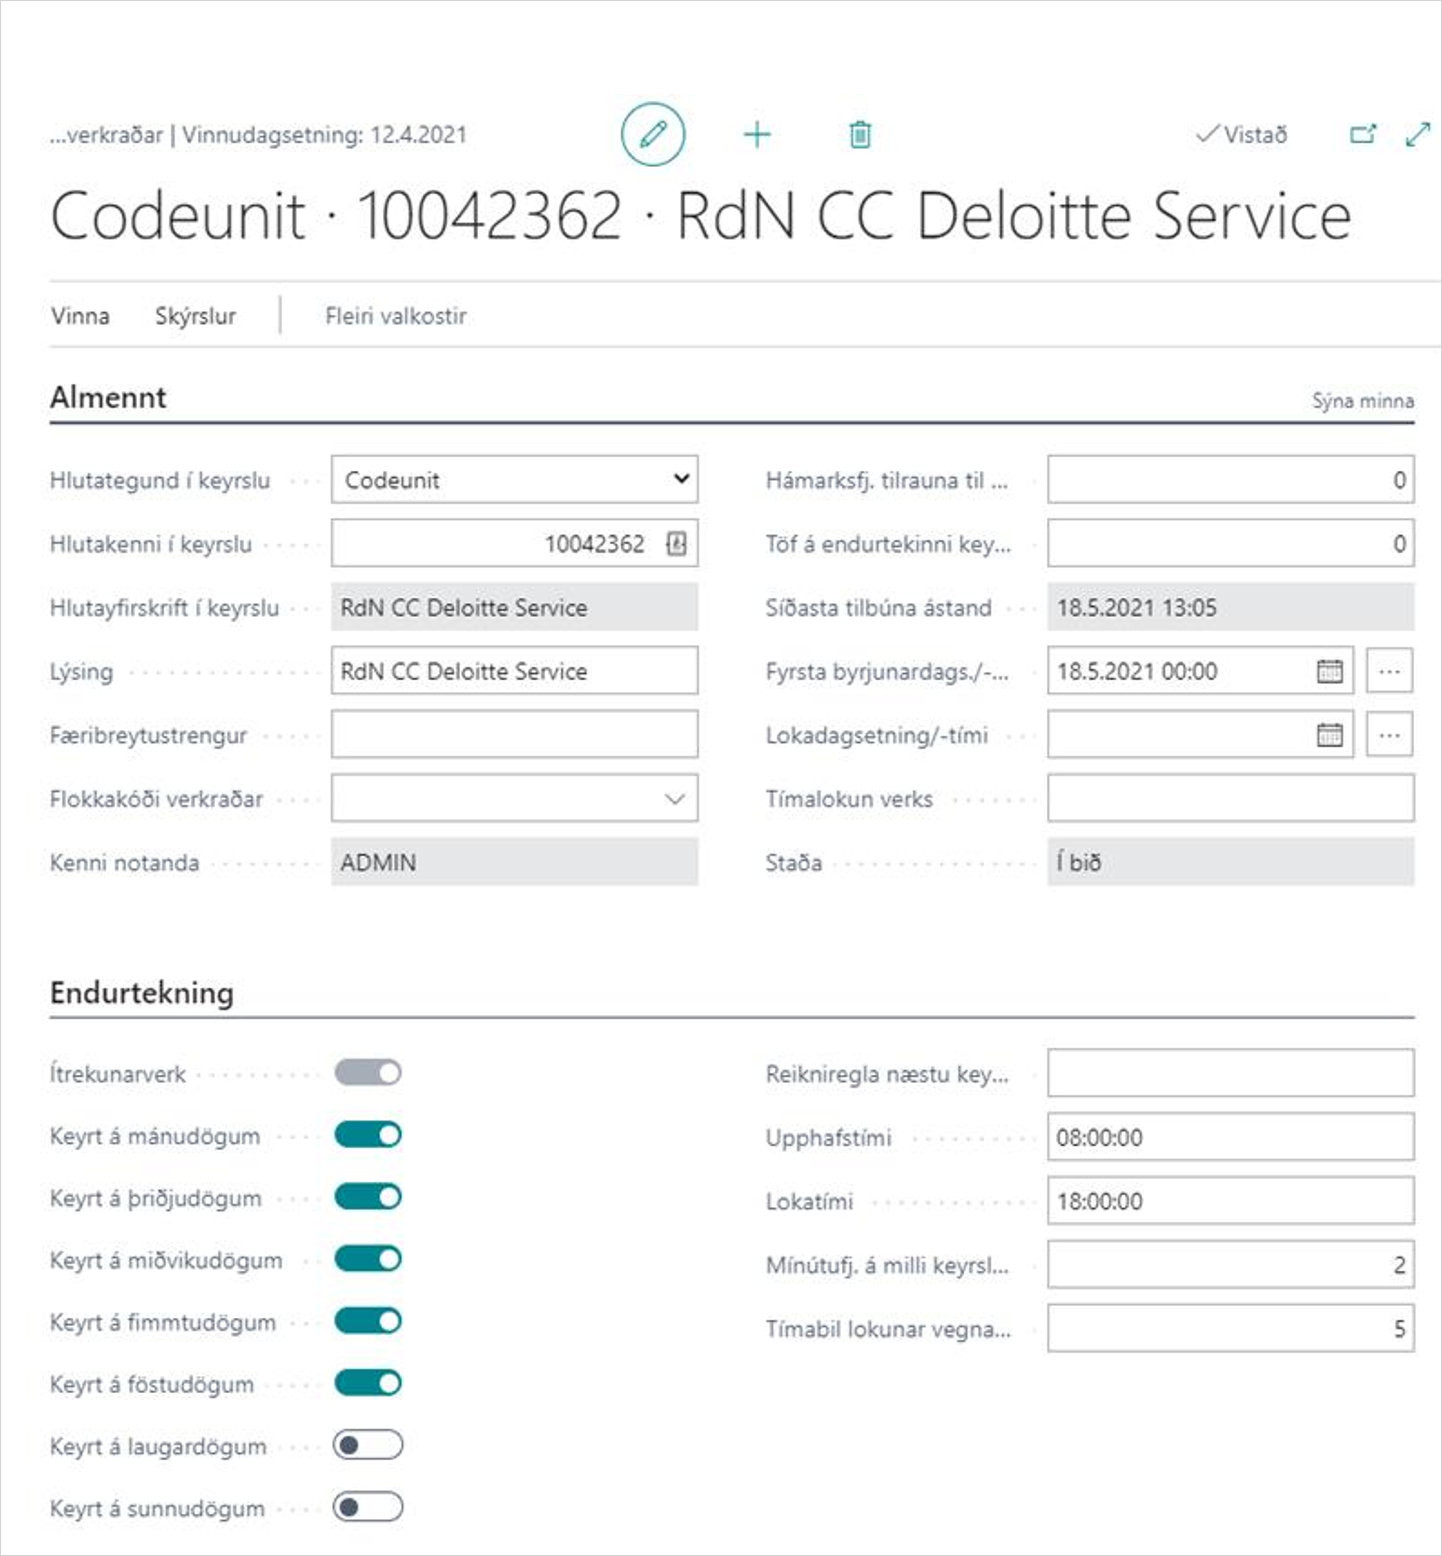
Task: Enable Keyrt á laugardögum switch
Action: coord(368,1445)
